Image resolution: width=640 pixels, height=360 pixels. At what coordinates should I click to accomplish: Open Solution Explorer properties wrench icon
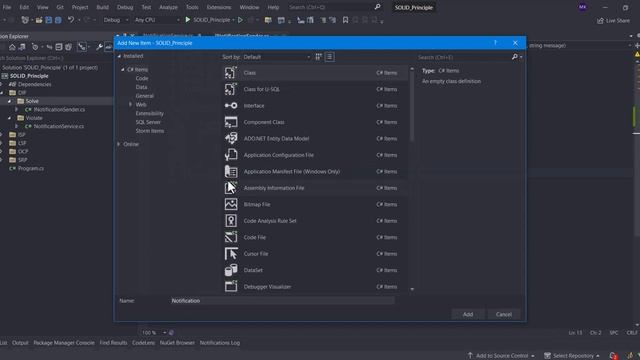pyautogui.click(x=99, y=47)
